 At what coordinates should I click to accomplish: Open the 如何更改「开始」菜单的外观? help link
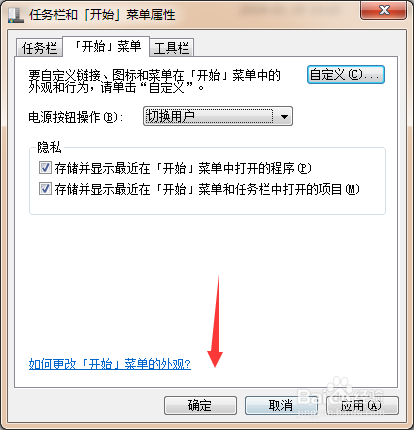110,364
